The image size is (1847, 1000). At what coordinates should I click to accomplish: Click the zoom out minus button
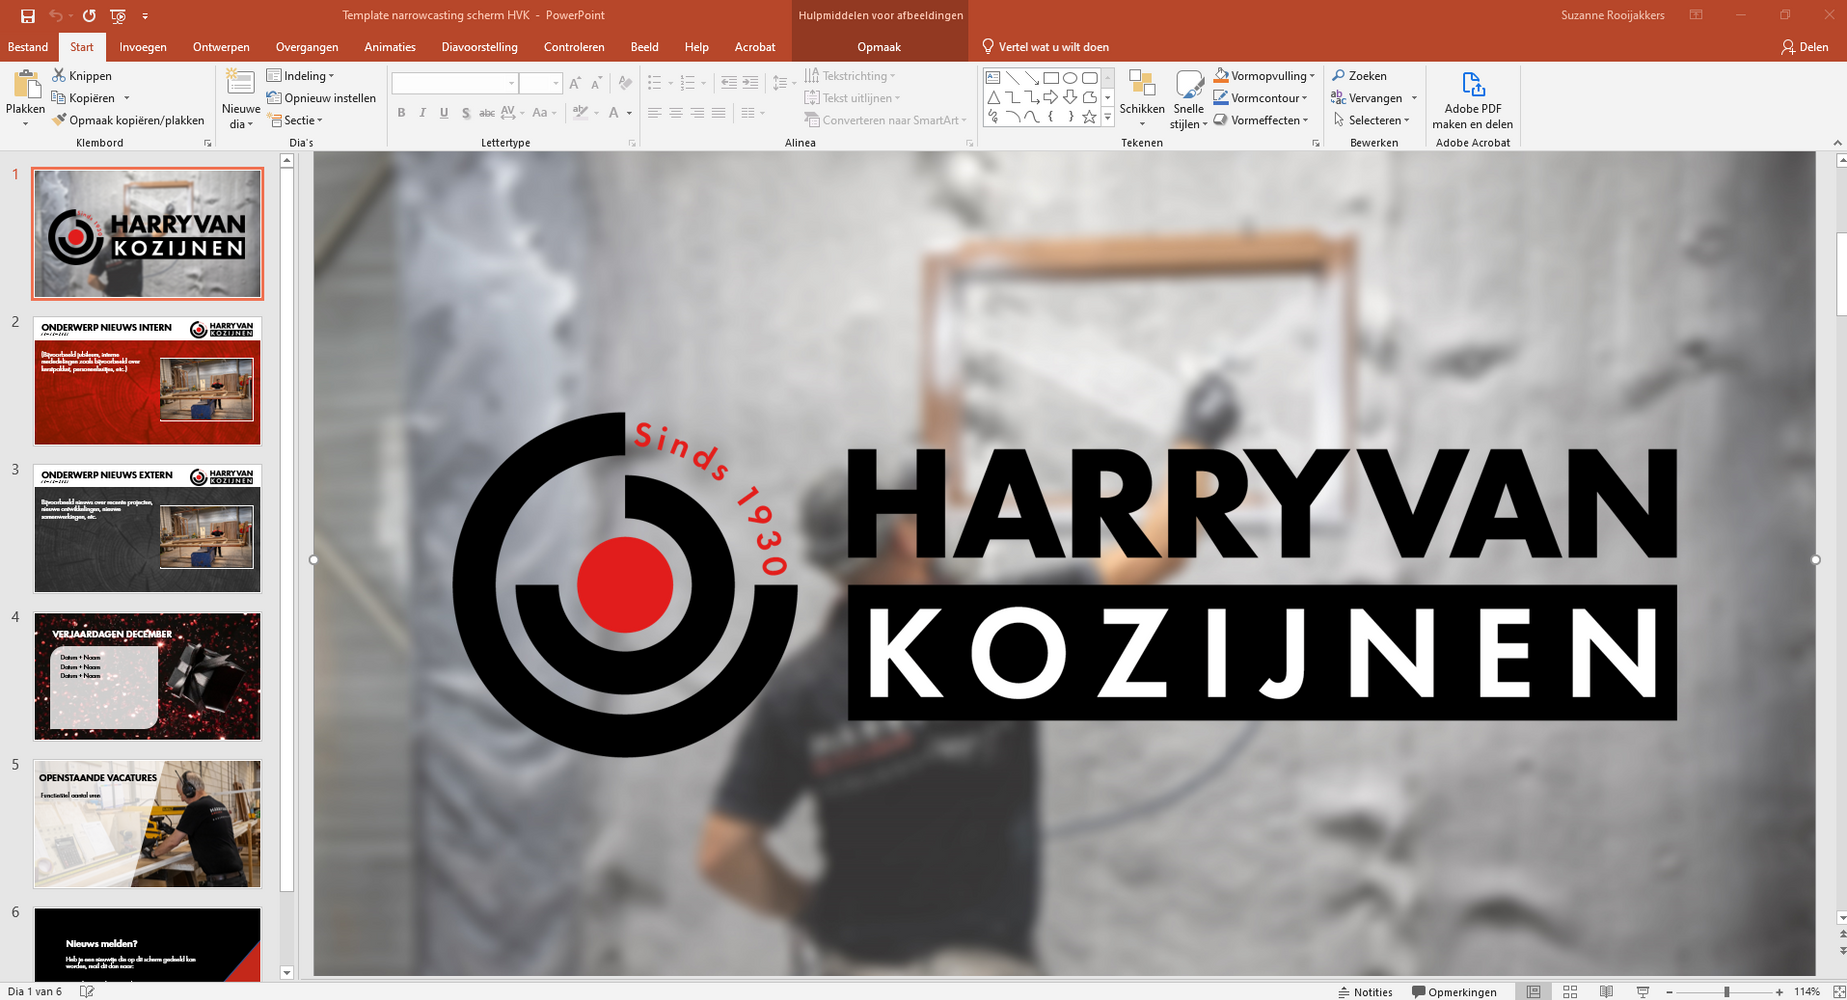[x=1669, y=992]
